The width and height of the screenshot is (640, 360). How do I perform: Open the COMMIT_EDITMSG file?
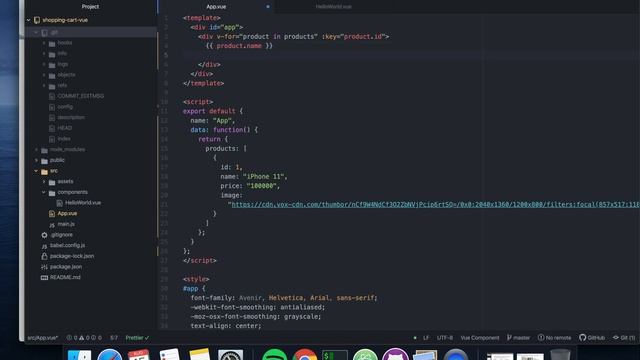[x=80, y=96]
